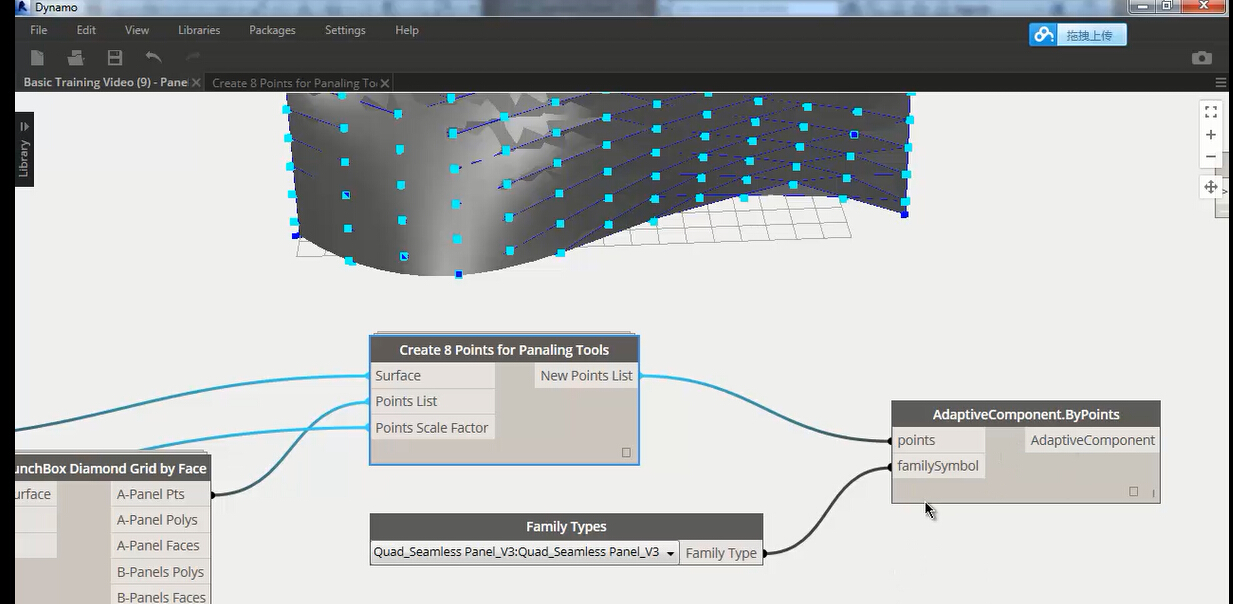Switch to Create 8 Points for Panaling tab
Viewport: 1233px width, 604px height.
tap(294, 83)
